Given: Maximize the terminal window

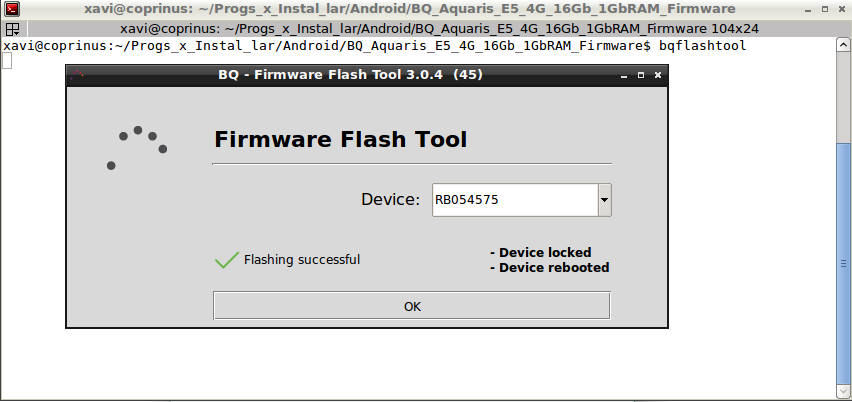Looking at the screenshot, I should [x=823, y=9].
